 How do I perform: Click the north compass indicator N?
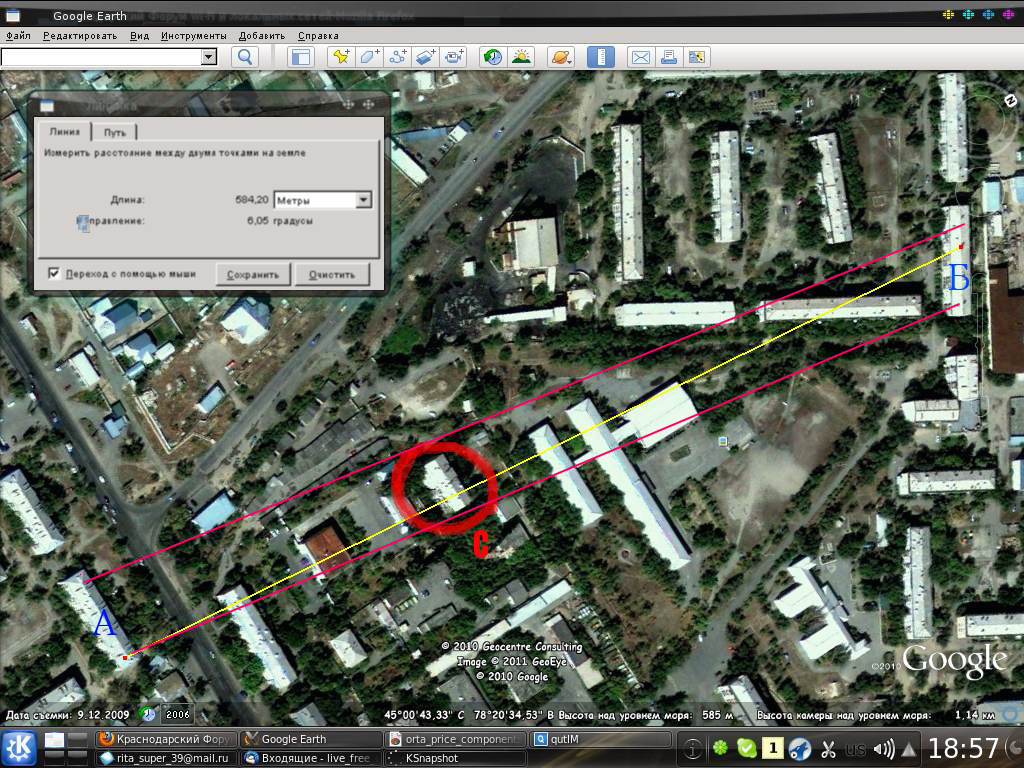click(x=1010, y=100)
